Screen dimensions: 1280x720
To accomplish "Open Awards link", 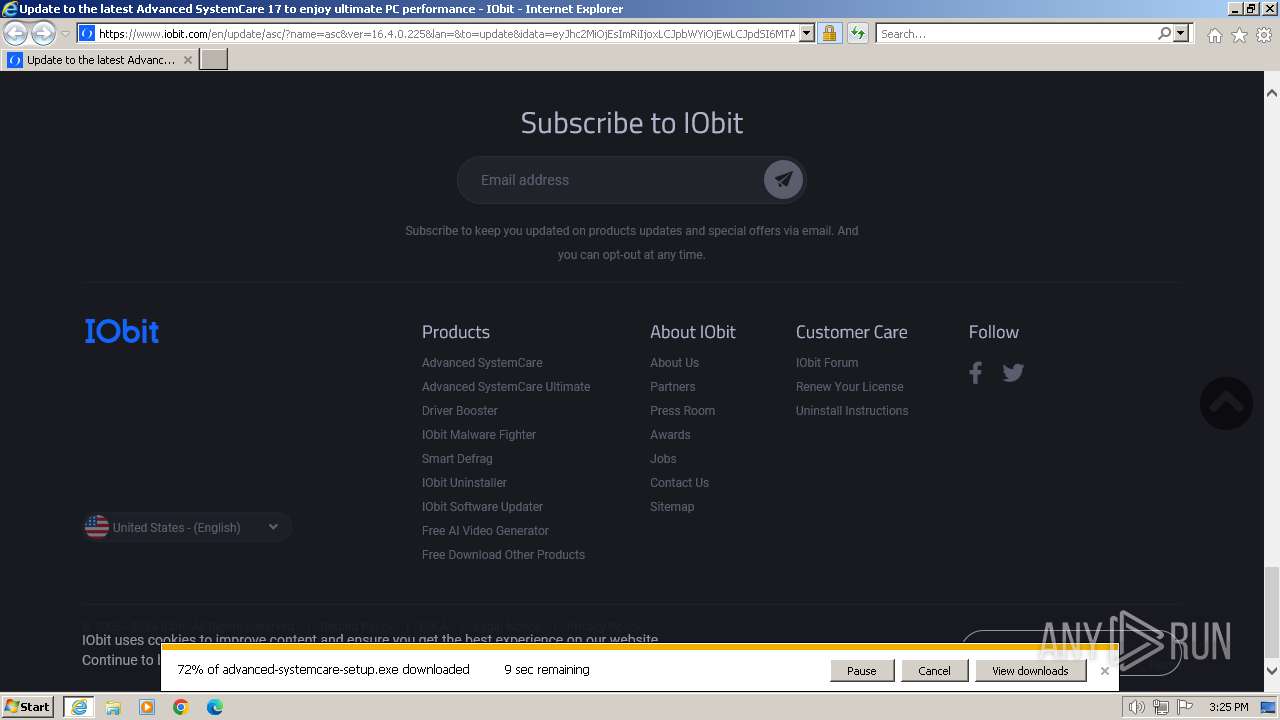I will pos(670,435).
